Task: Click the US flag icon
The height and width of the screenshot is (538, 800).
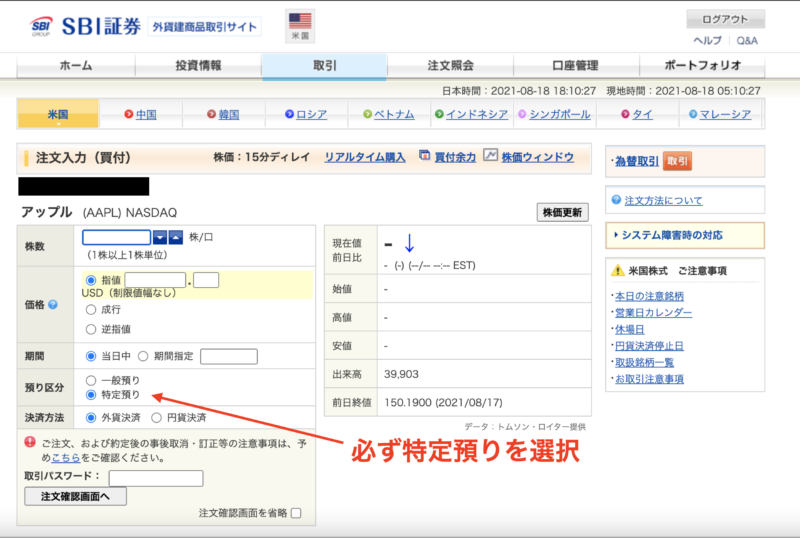Action: pyautogui.click(x=300, y=21)
